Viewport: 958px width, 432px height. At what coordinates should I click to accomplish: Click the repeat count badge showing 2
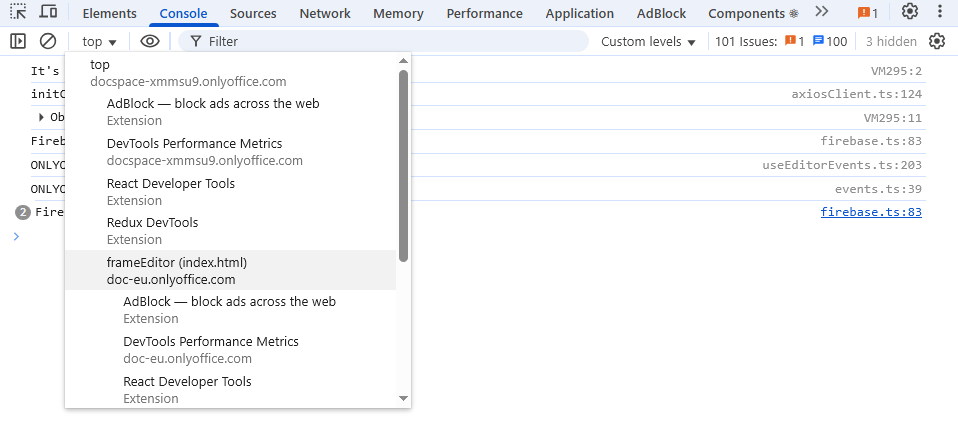23,212
